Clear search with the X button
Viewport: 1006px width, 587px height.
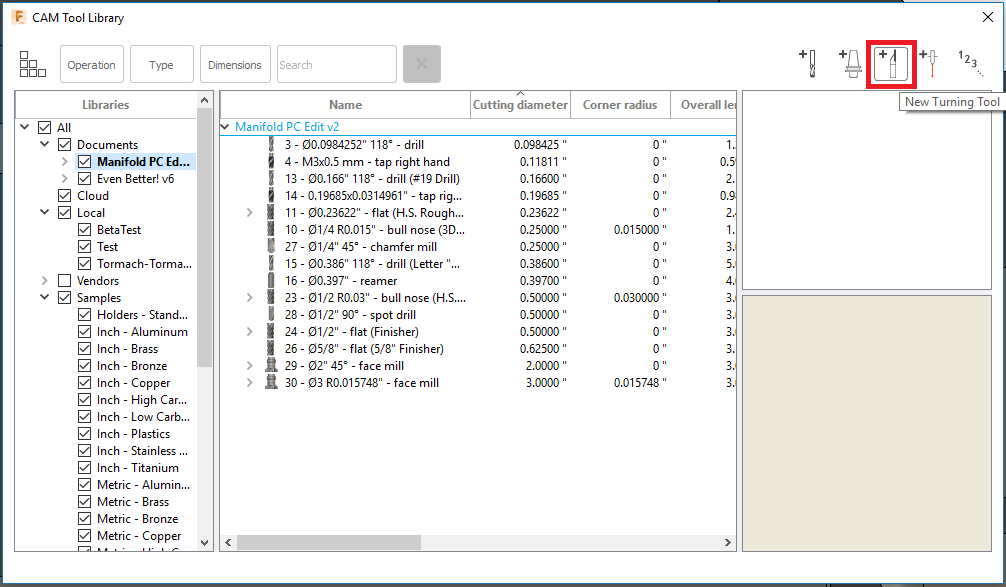pyautogui.click(x=422, y=64)
